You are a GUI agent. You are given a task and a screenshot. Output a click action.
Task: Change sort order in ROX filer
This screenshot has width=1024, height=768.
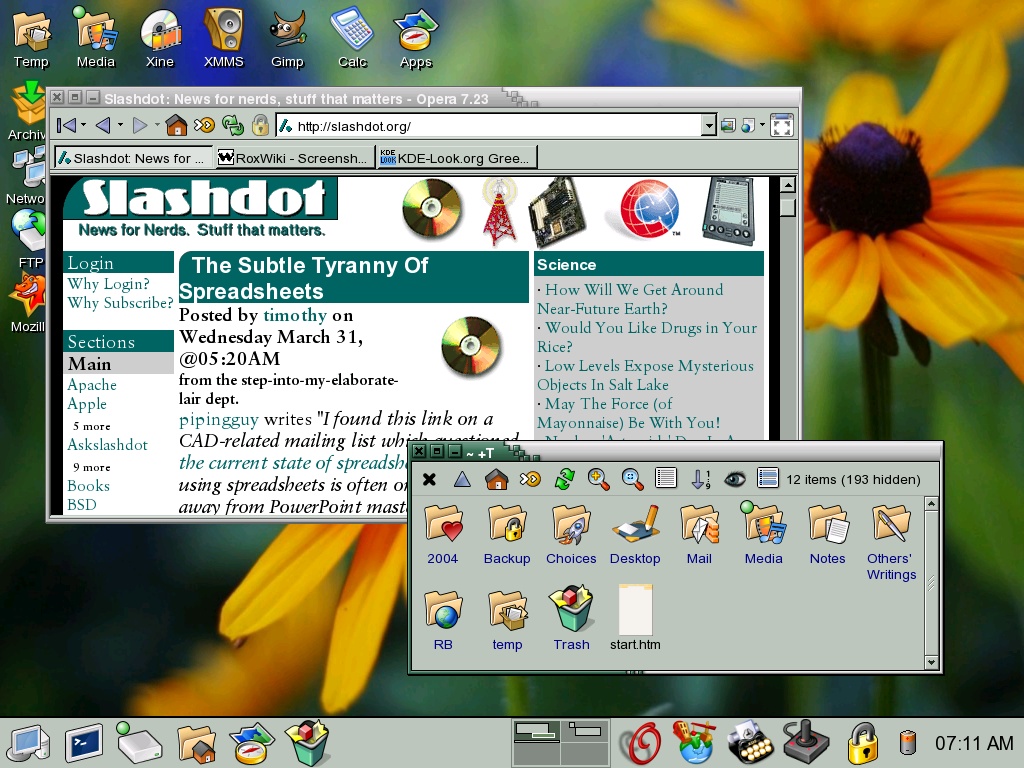(x=700, y=480)
